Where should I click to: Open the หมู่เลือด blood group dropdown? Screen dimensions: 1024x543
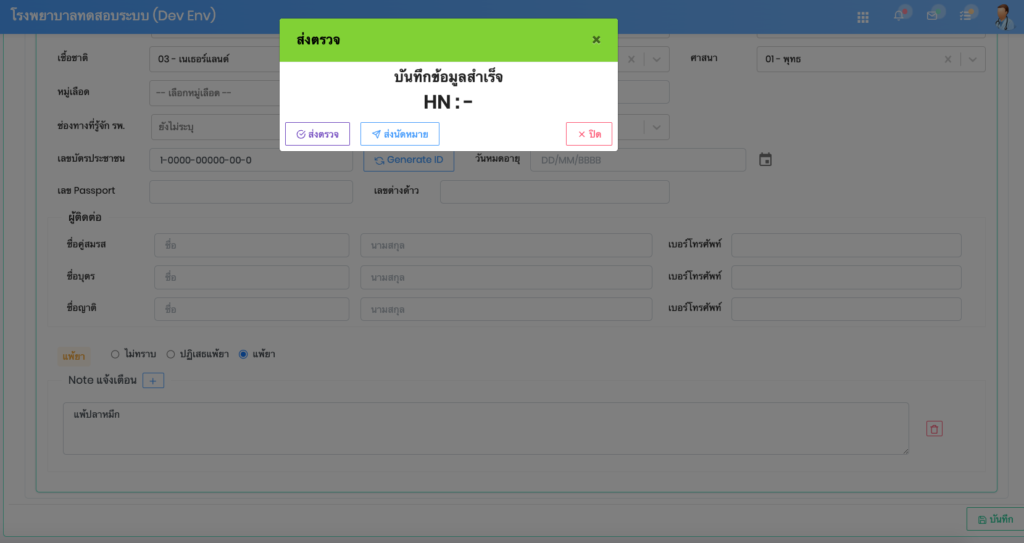pyautogui.click(x=215, y=93)
